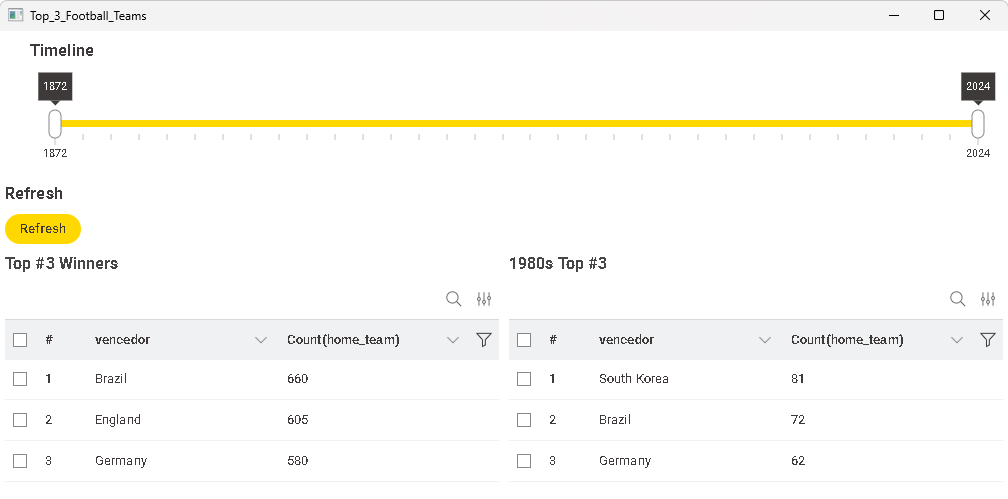Click the app icon in title bar
The image size is (1008, 499).
click(15, 15)
